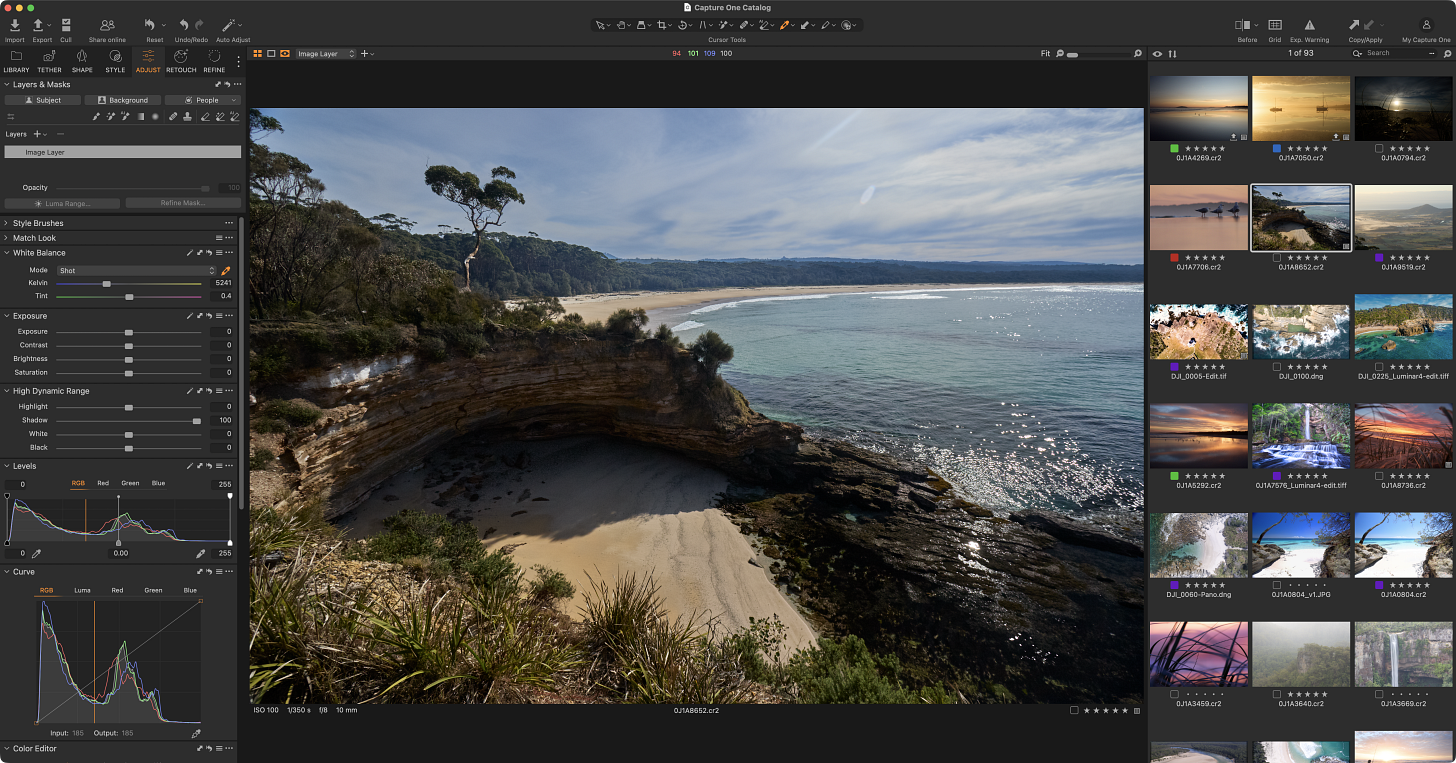Open the Cull tool
Image resolution: width=1456 pixels, height=763 pixels.
click(x=66, y=25)
